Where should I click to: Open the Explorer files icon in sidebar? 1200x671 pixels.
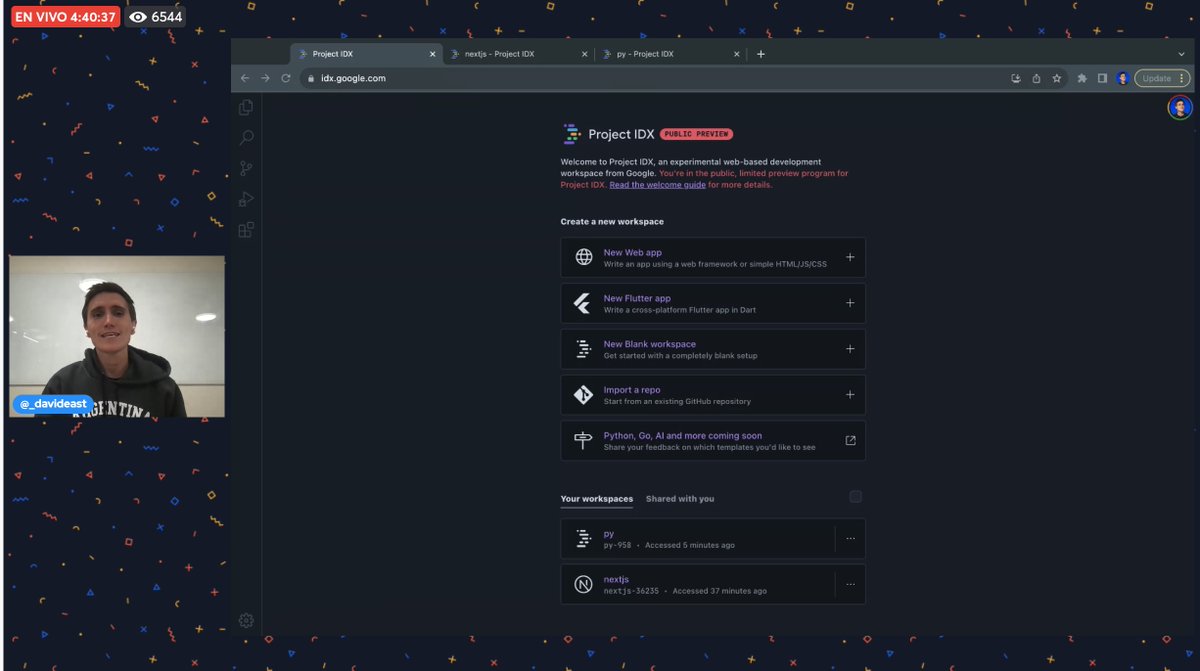click(x=246, y=107)
